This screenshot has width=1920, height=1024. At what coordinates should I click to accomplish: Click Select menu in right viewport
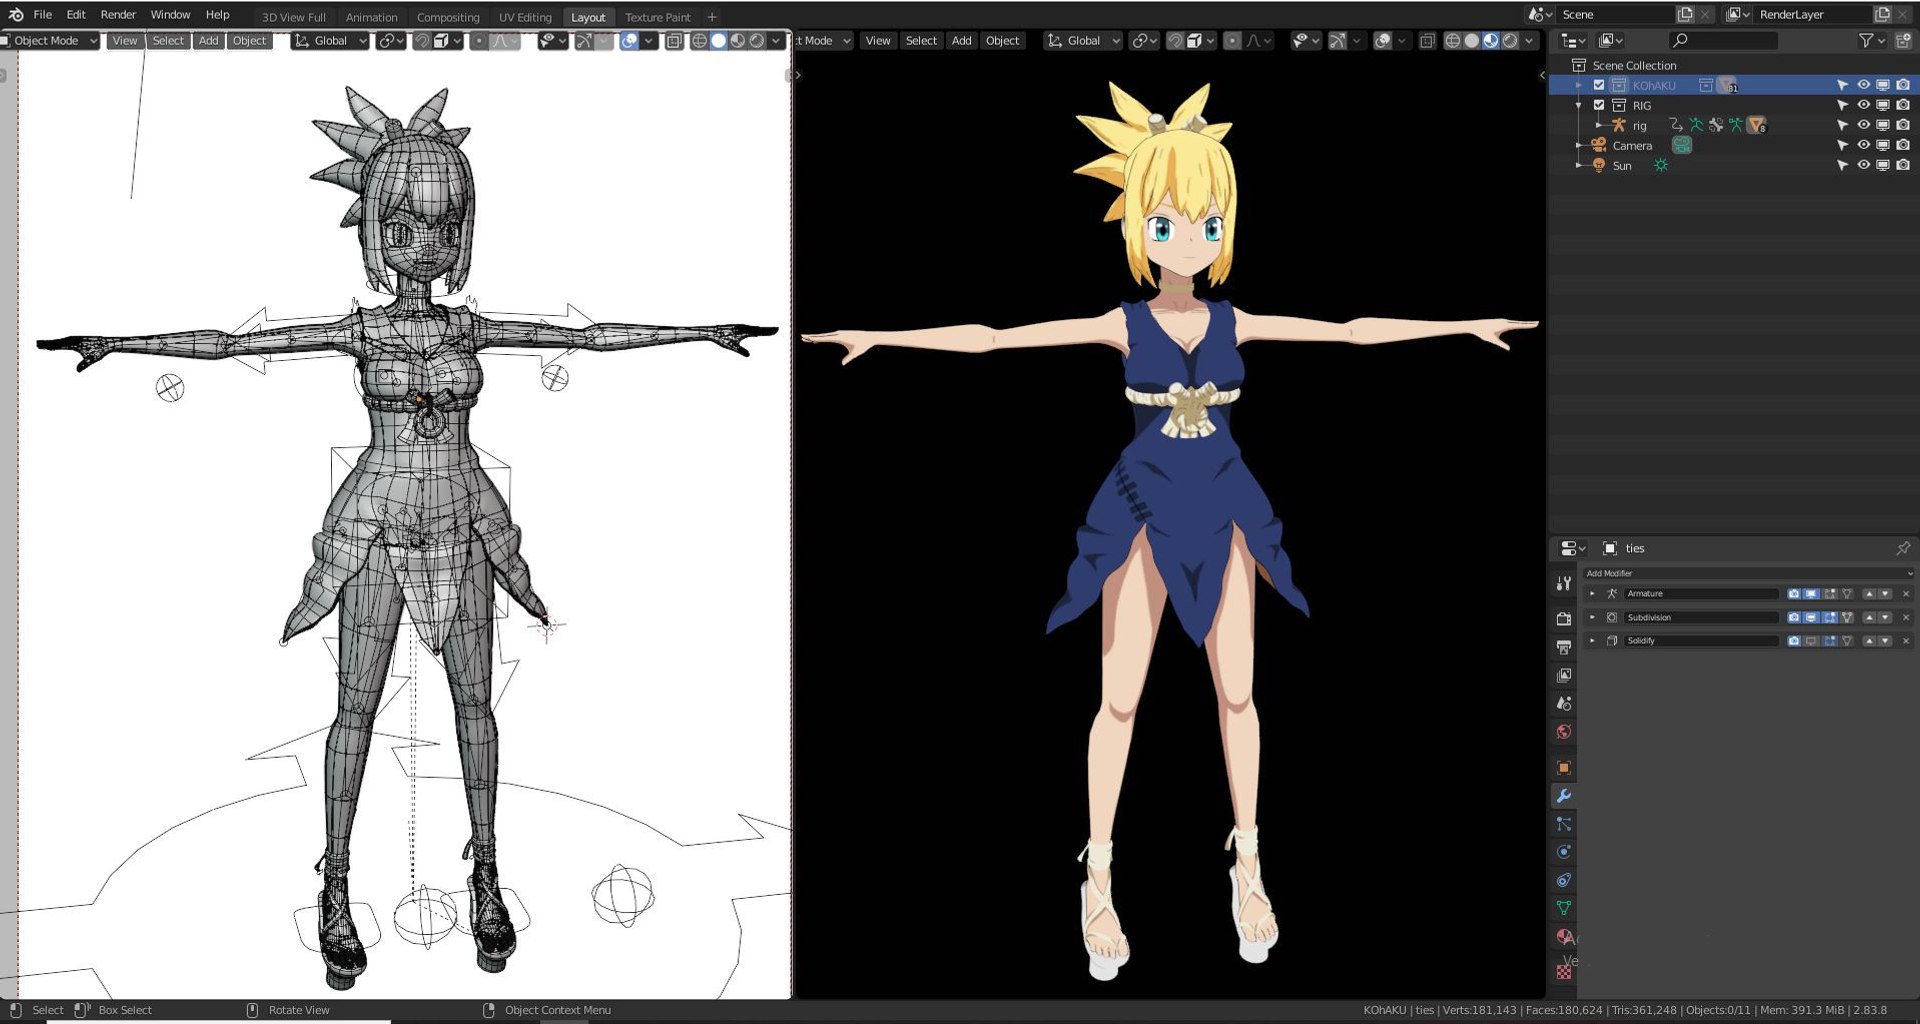coord(921,41)
